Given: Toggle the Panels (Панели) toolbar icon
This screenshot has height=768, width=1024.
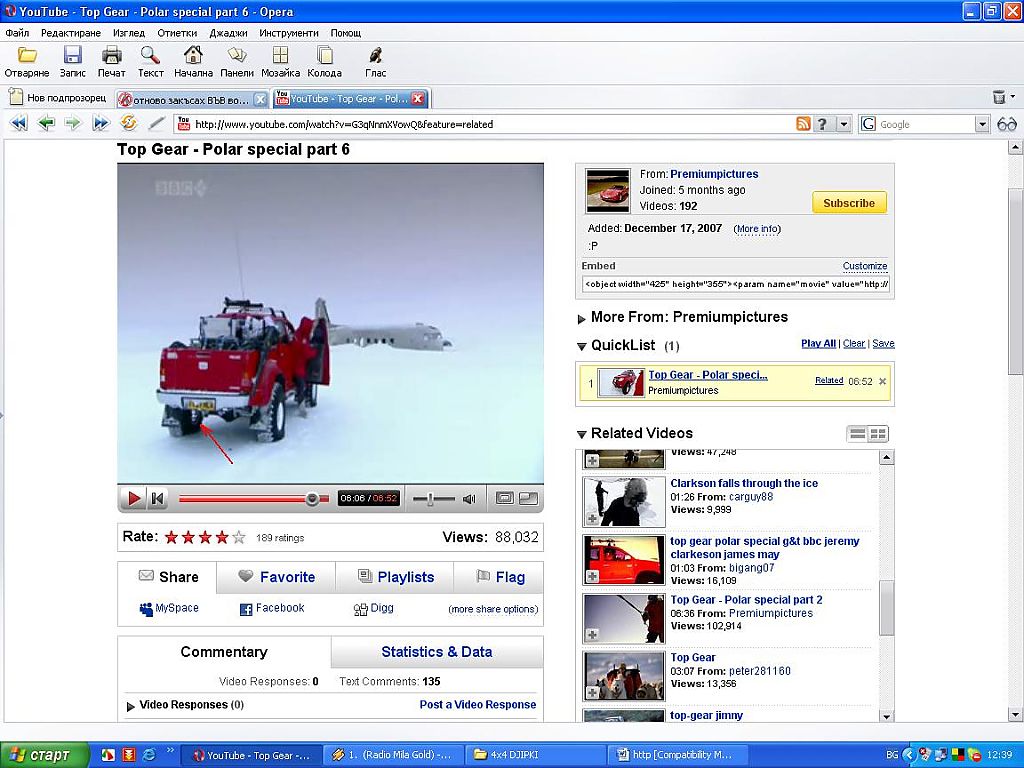Looking at the screenshot, I should pyautogui.click(x=236, y=56).
